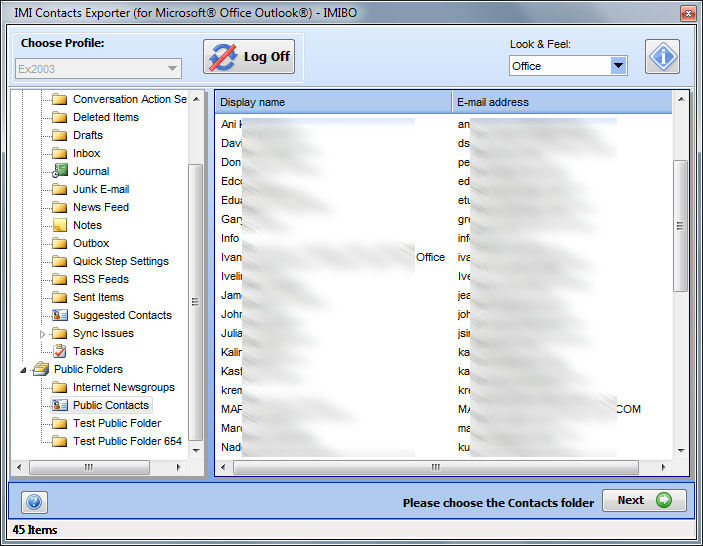The image size is (703, 546).
Task: Select the Test Public Folder icon
Action: tap(59, 423)
